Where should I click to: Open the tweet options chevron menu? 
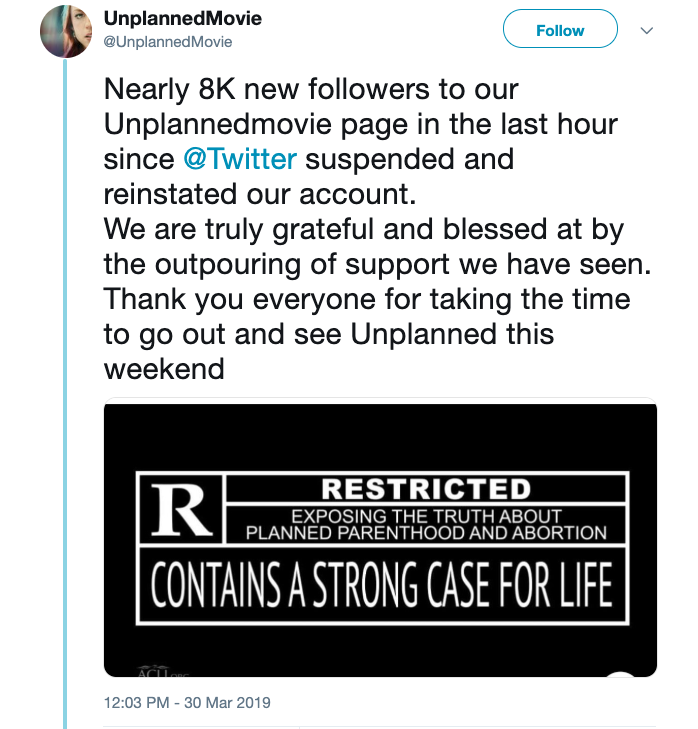(645, 31)
